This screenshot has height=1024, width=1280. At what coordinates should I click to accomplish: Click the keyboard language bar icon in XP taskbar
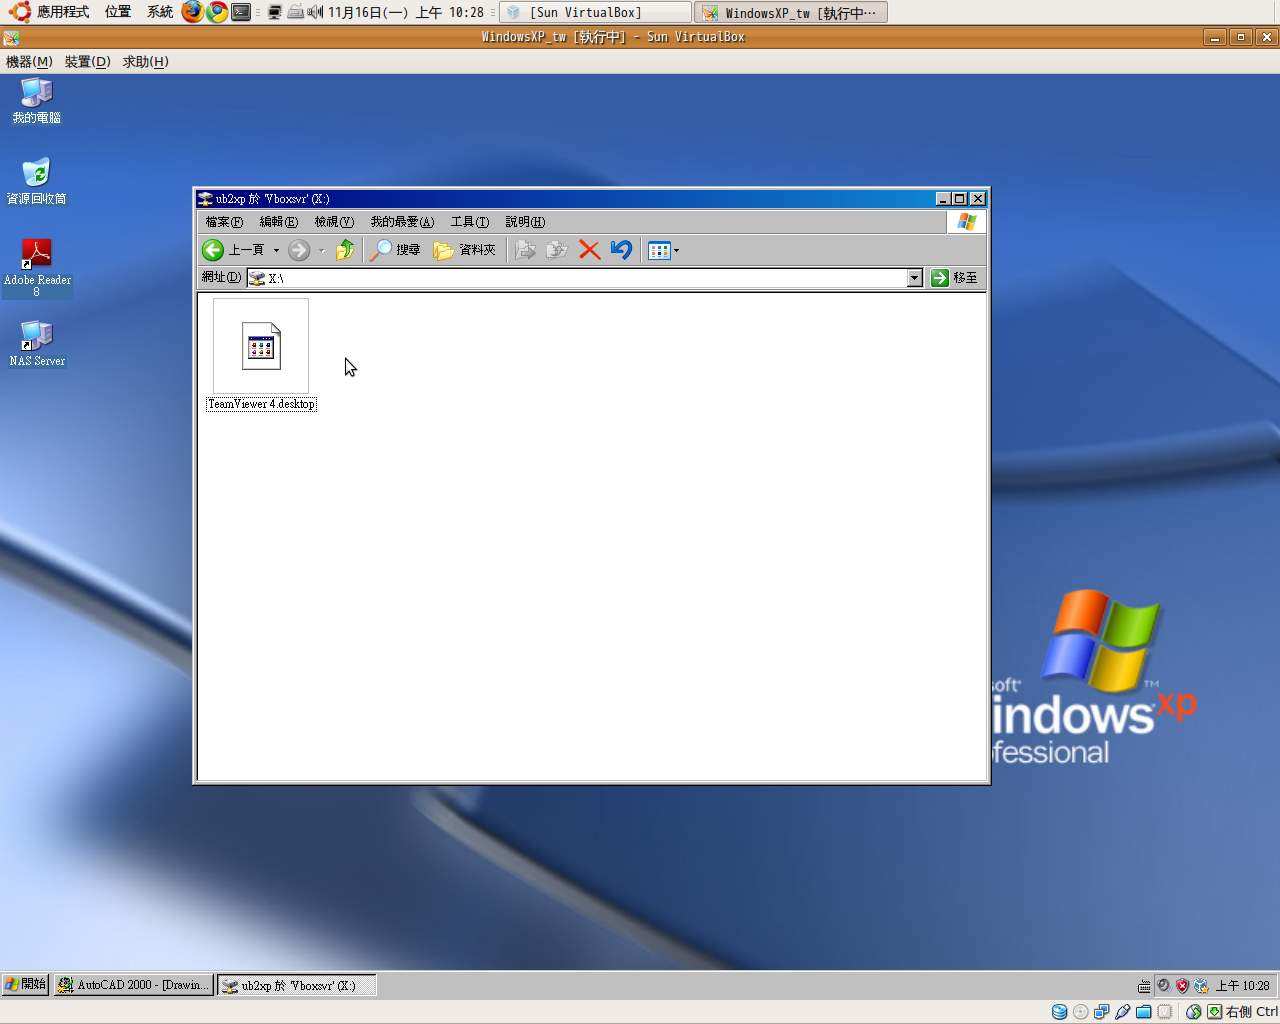(1144, 986)
